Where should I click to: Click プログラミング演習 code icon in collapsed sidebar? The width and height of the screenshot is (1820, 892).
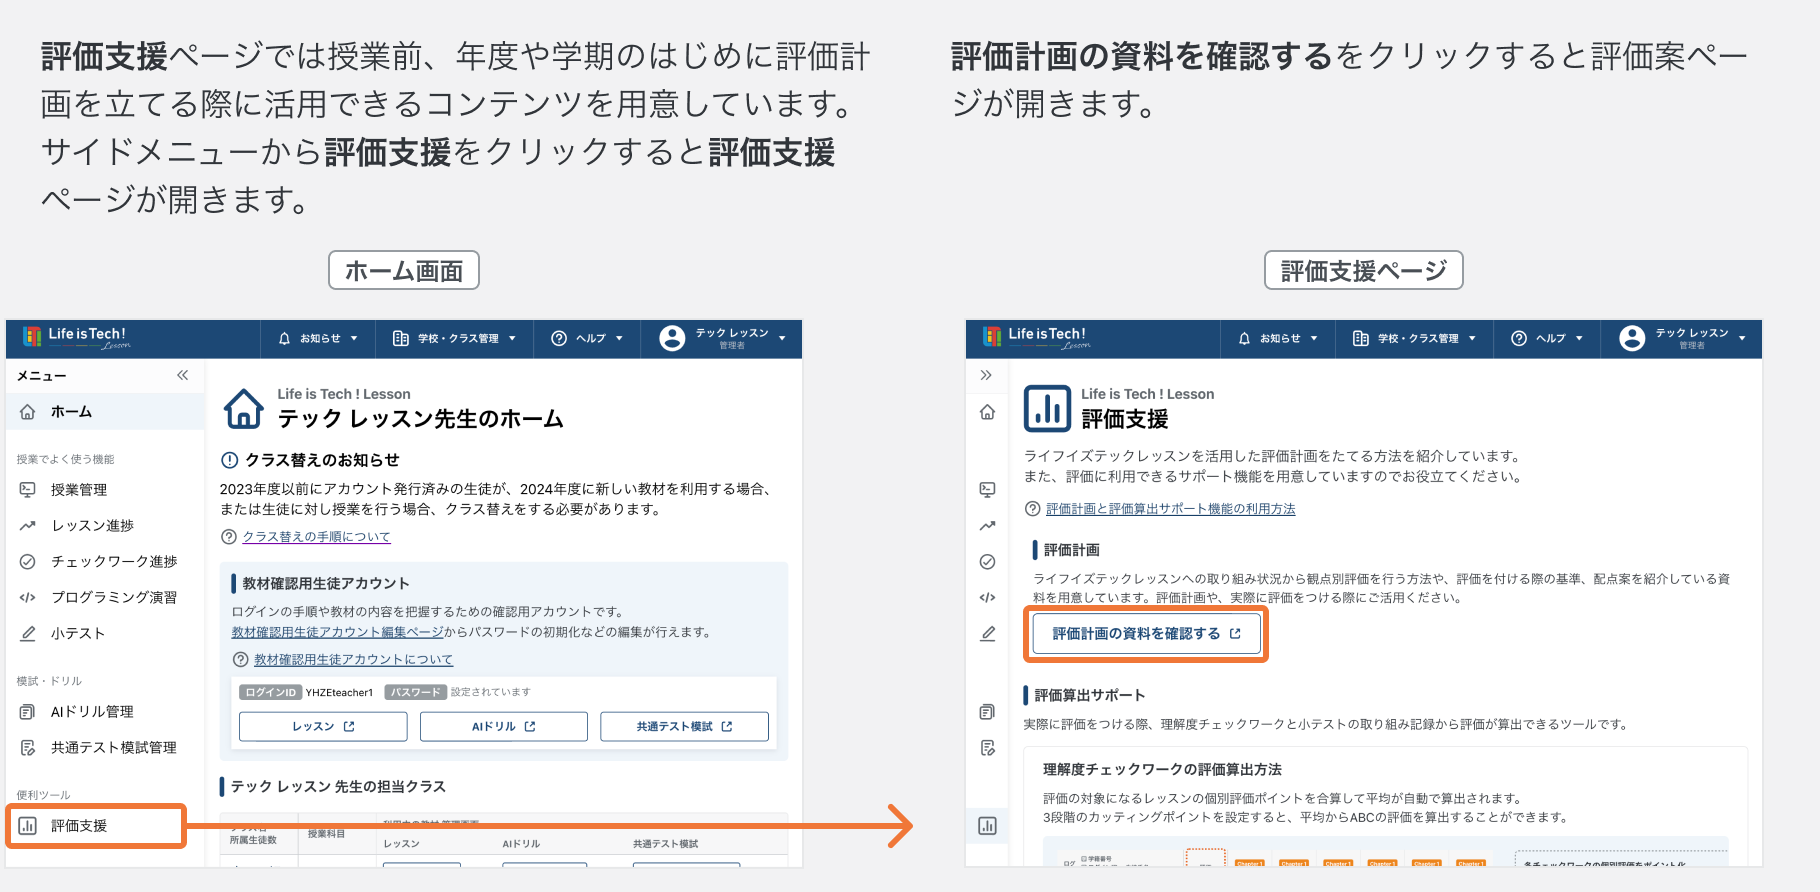click(987, 597)
